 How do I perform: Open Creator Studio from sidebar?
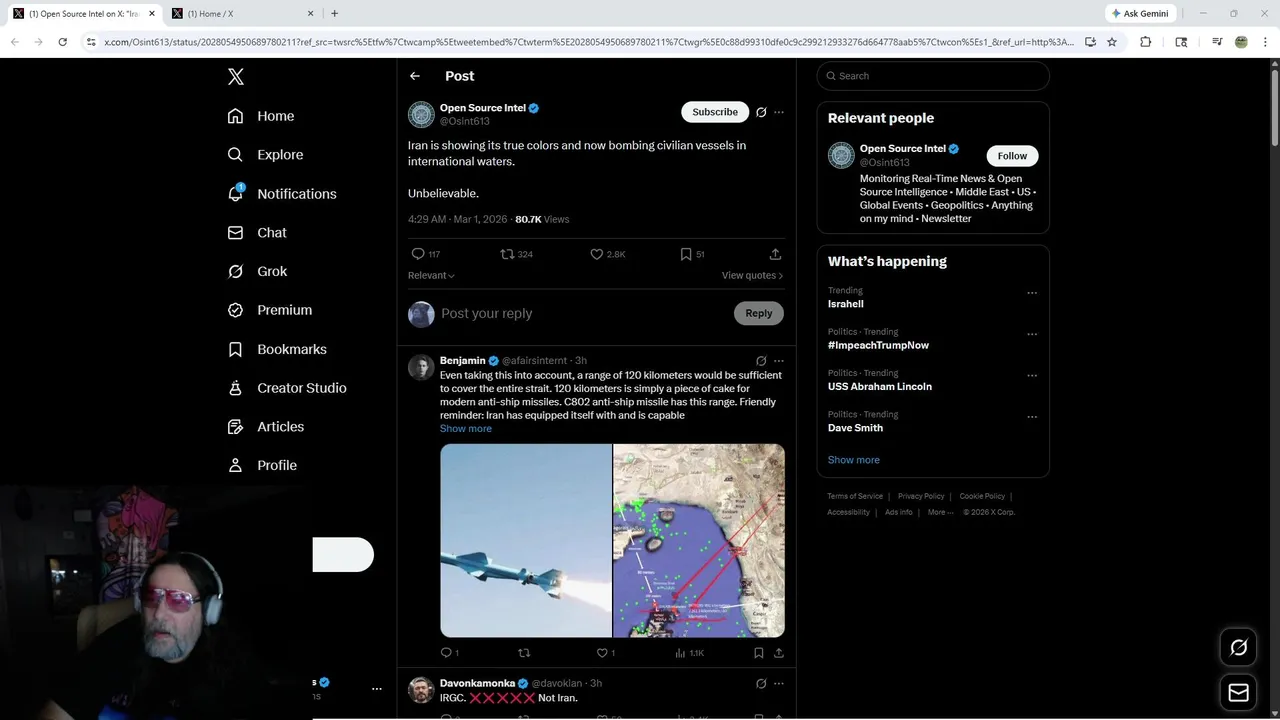click(287, 388)
